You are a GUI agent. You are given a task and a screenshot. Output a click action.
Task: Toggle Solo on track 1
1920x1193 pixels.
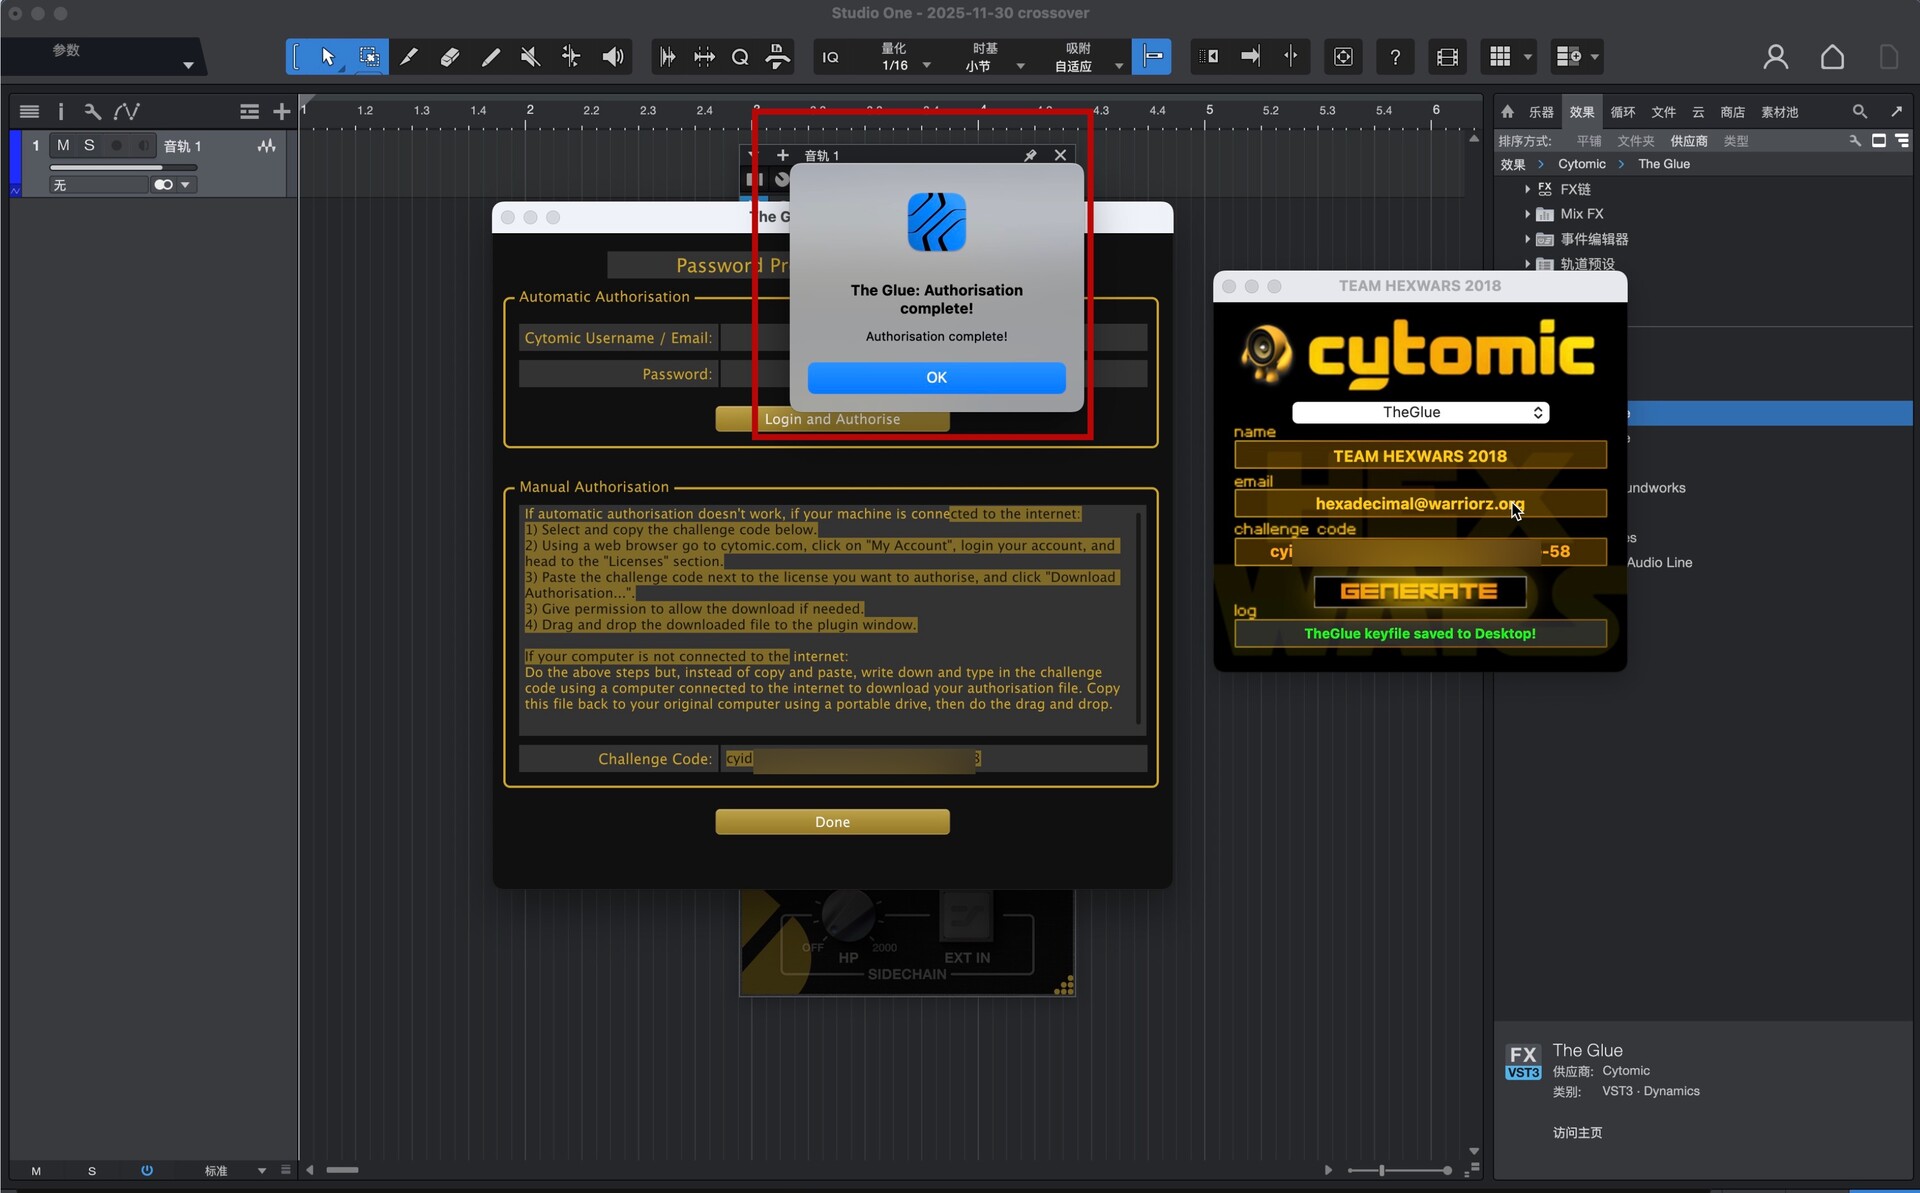(x=89, y=145)
